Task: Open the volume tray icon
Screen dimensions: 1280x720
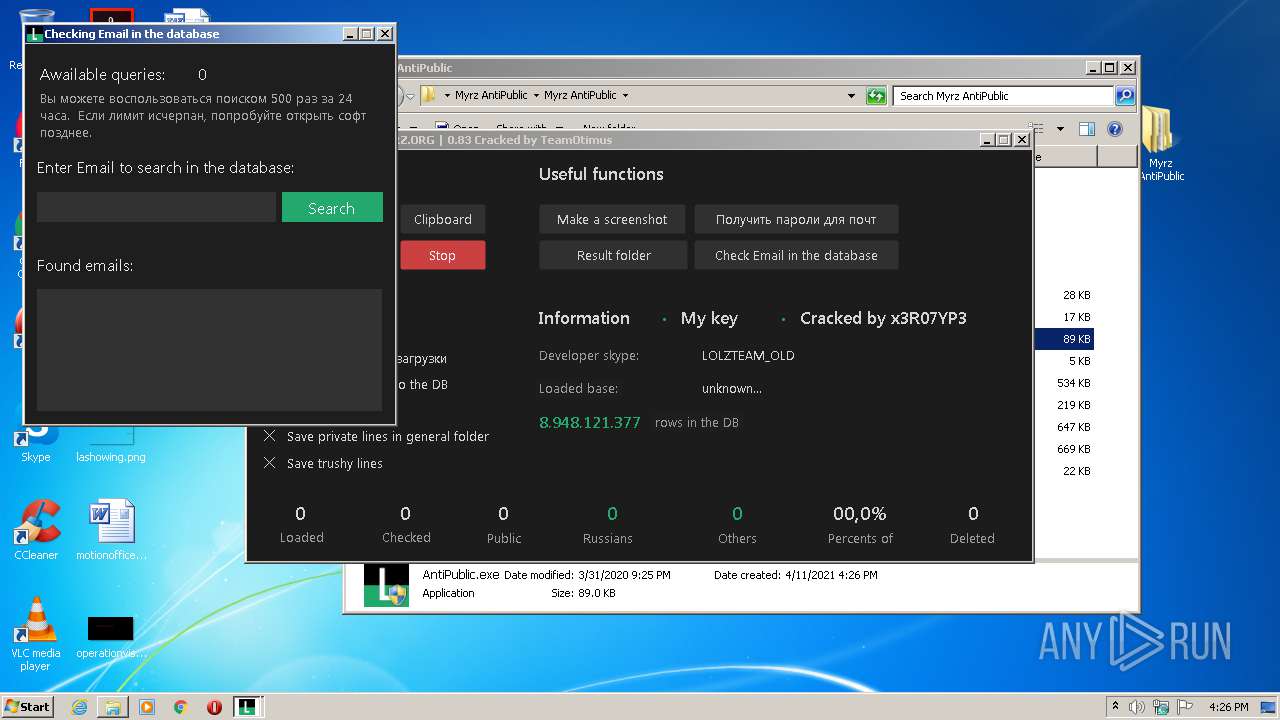Action: click(x=1138, y=707)
